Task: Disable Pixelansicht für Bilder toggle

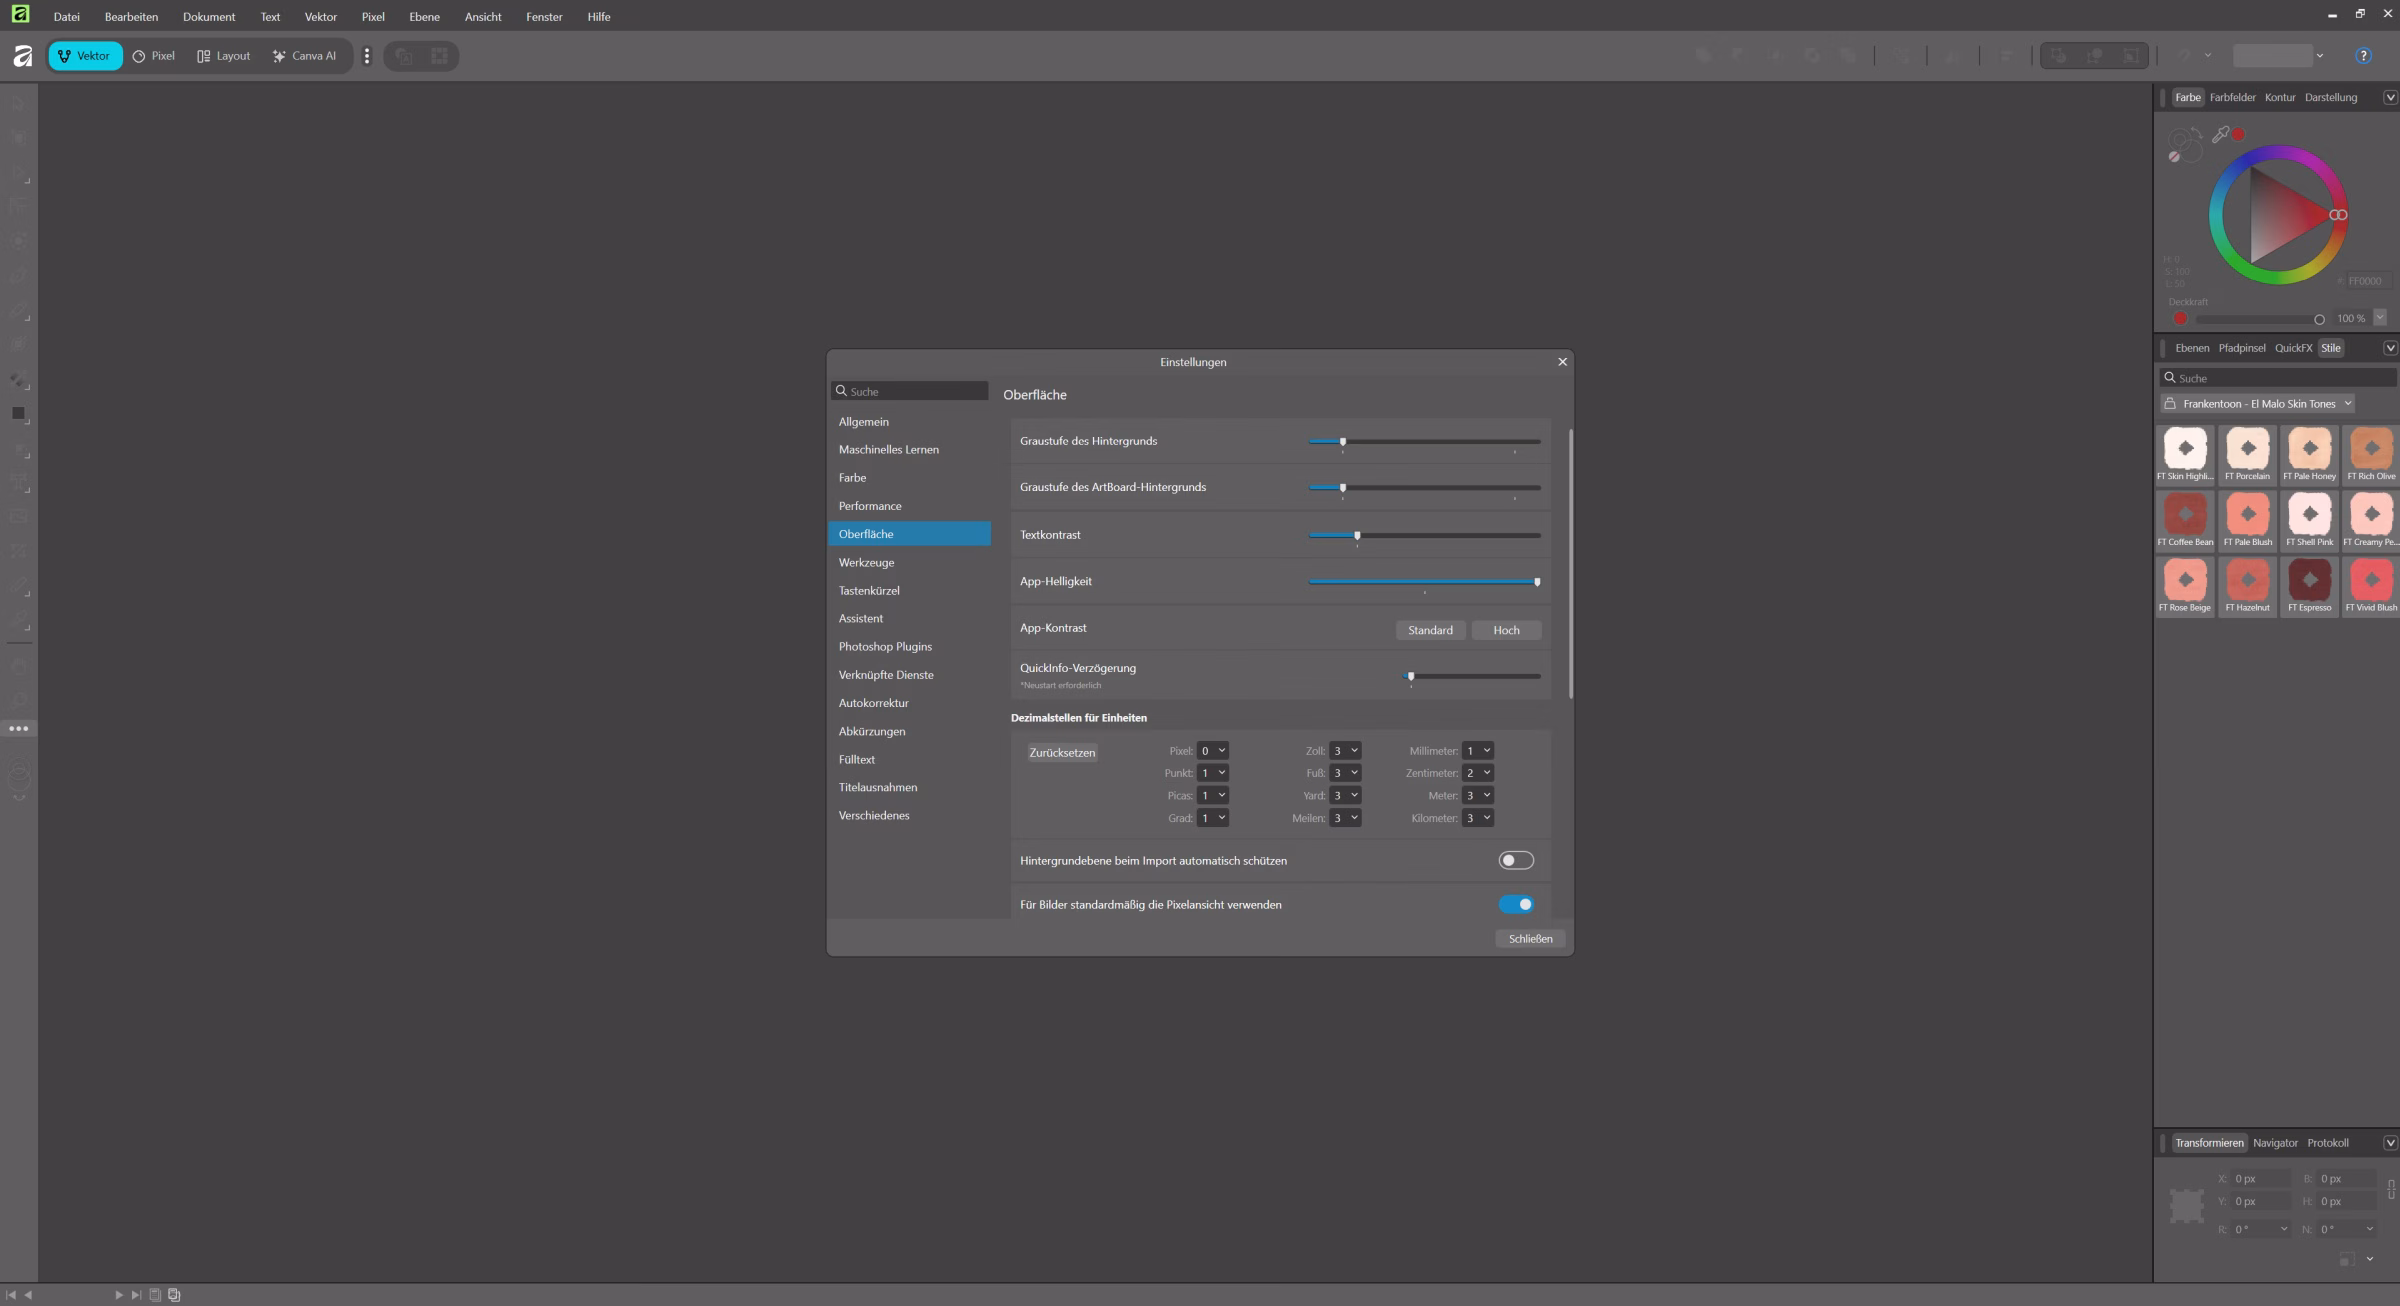Action: tap(1515, 905)
